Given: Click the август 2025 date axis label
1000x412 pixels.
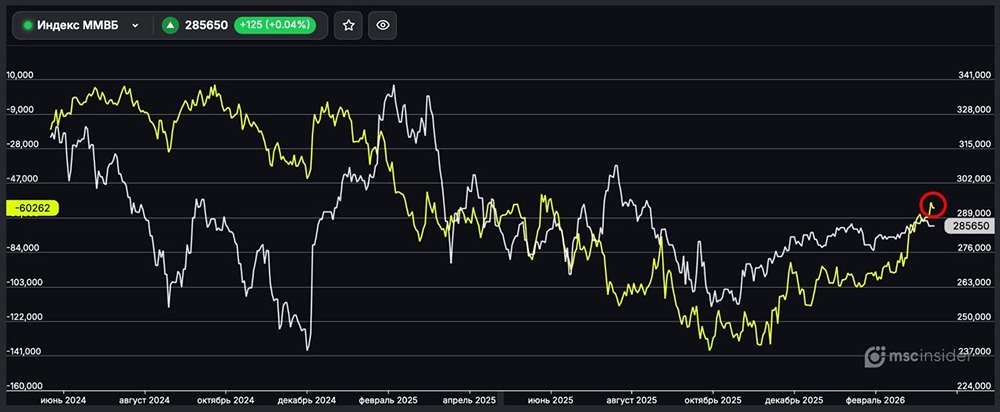Looking at the screenshot, I should [x=632, y=399].
